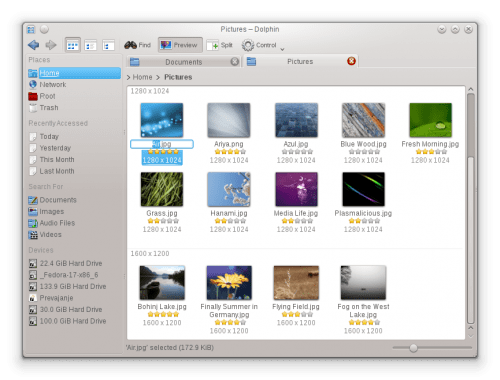500x380 pixels.
Task: Toggle the Preview button
Action: pos(180,45)
